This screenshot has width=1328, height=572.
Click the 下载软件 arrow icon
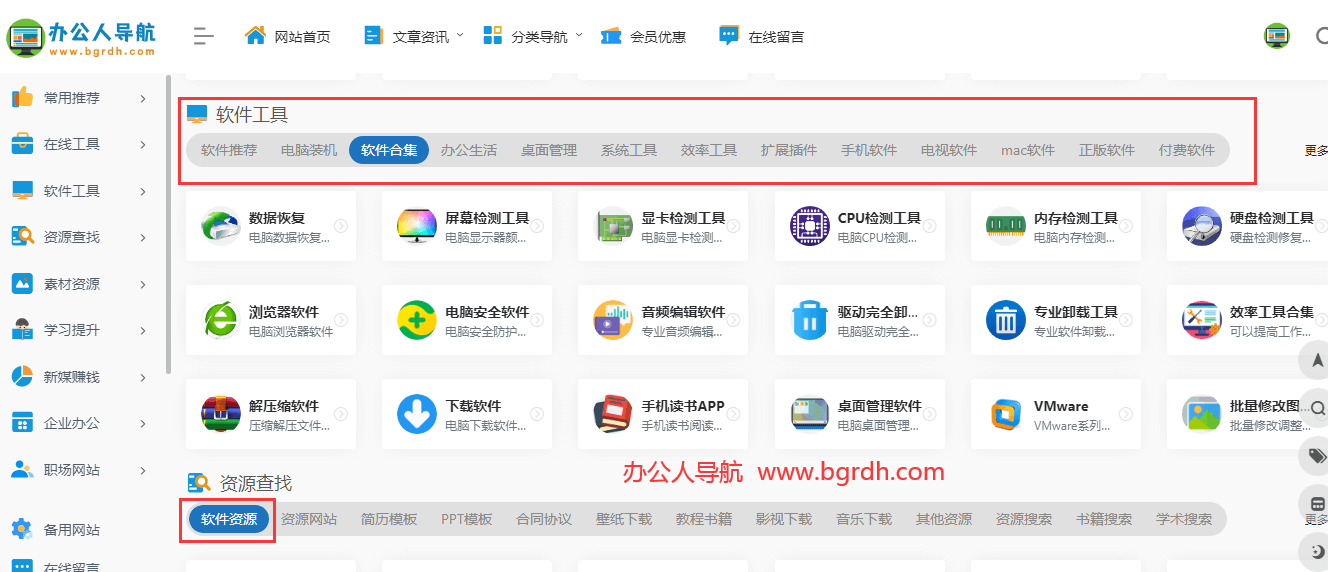pos(417,415)
